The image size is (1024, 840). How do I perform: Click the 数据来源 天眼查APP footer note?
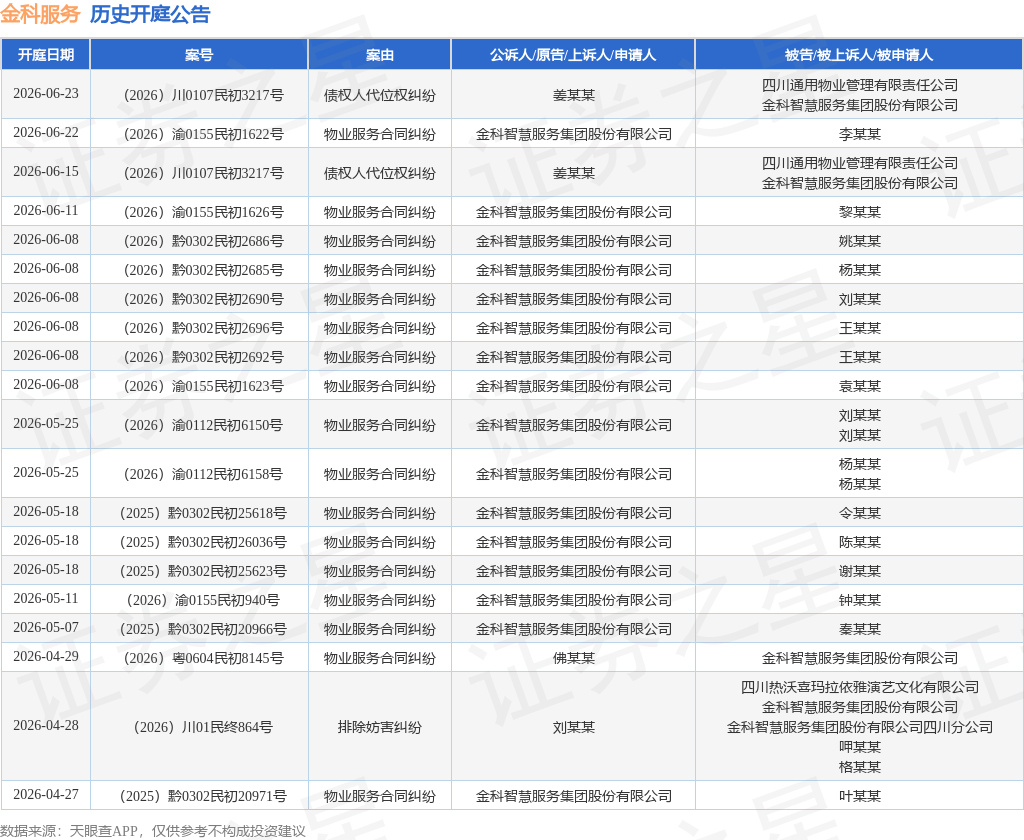click(x=153, y=830)
